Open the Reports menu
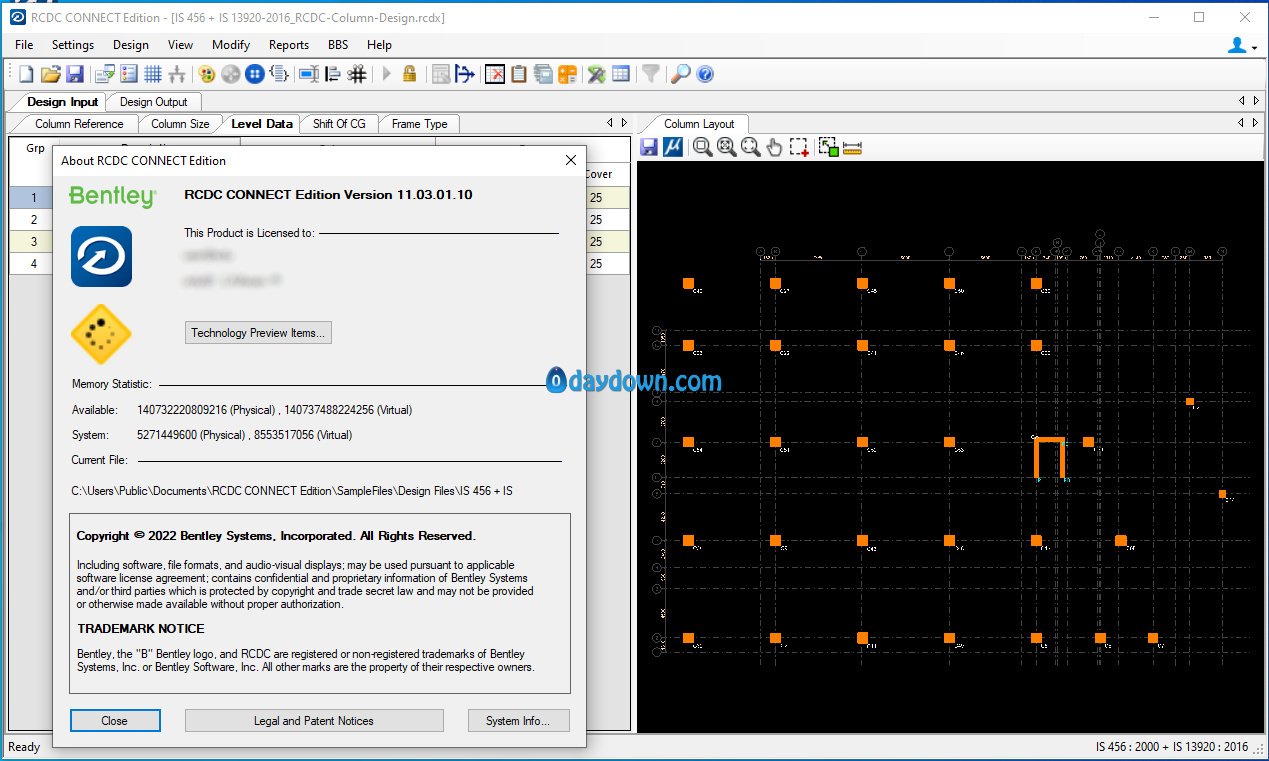This screenshot has height=761, width=1269. (x=289, y=45)
